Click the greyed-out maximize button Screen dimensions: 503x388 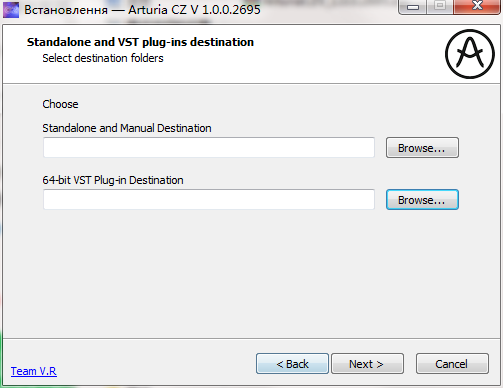[440, 7]
